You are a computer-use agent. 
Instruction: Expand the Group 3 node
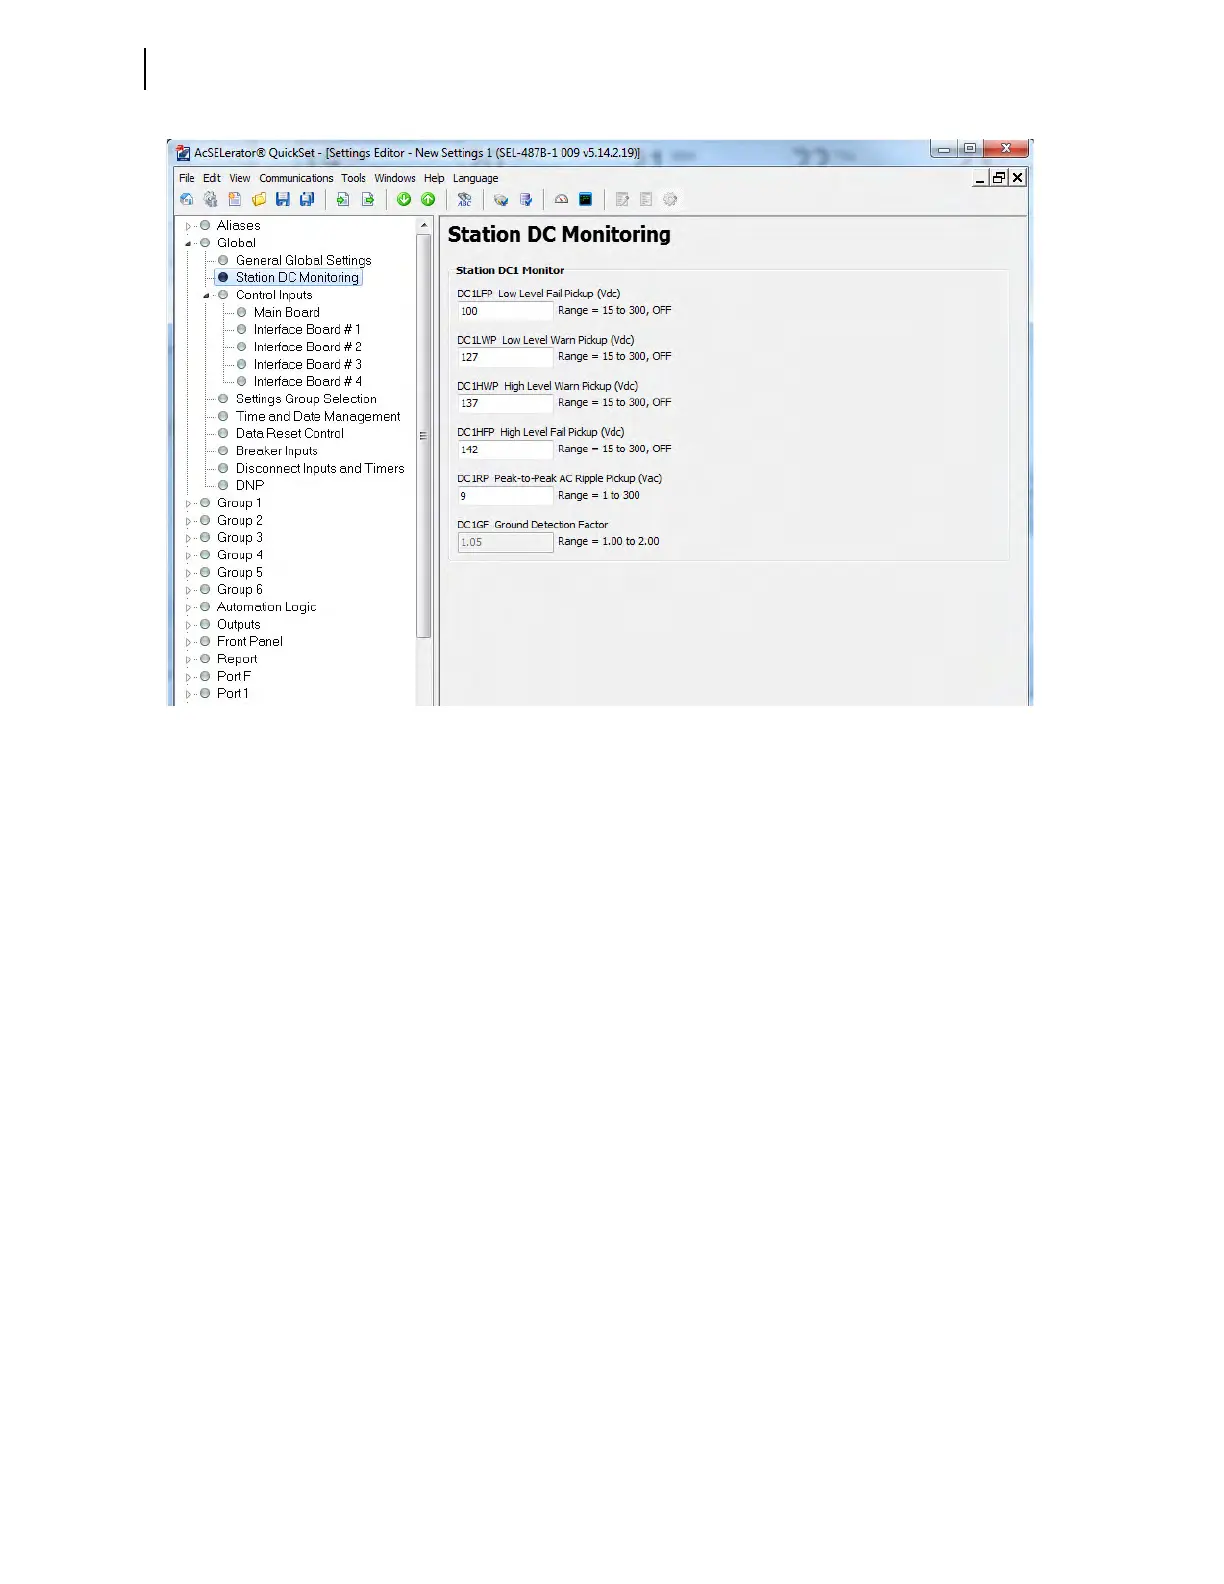click(188, 538)
